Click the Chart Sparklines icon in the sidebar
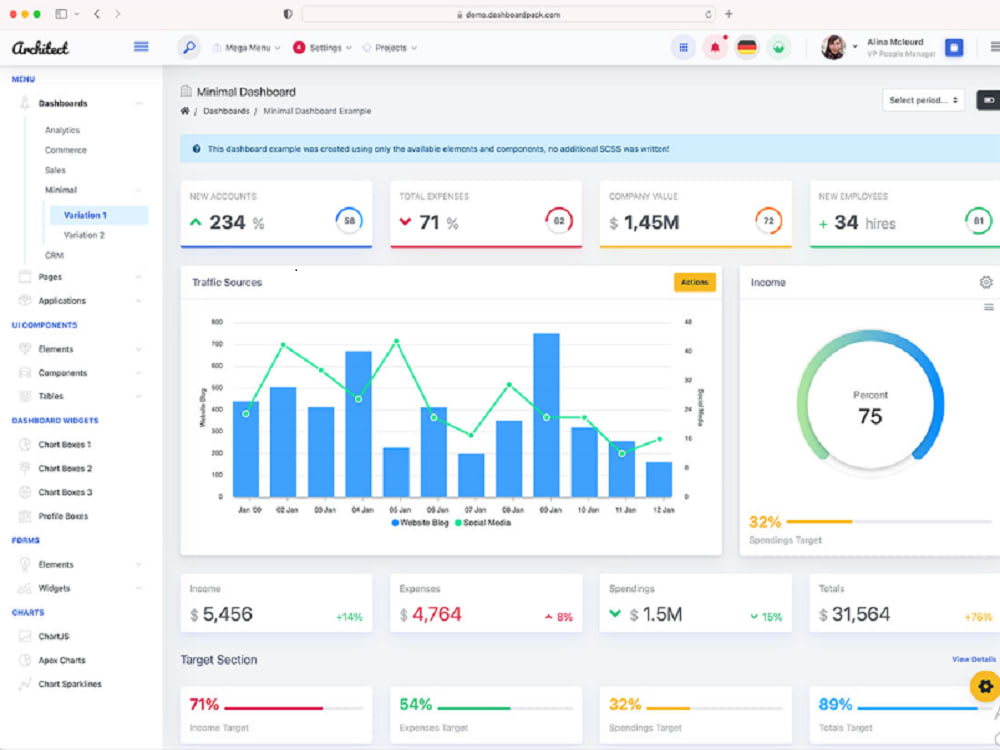The width and height of the screenshot is (1000, 750). (25, 684)
